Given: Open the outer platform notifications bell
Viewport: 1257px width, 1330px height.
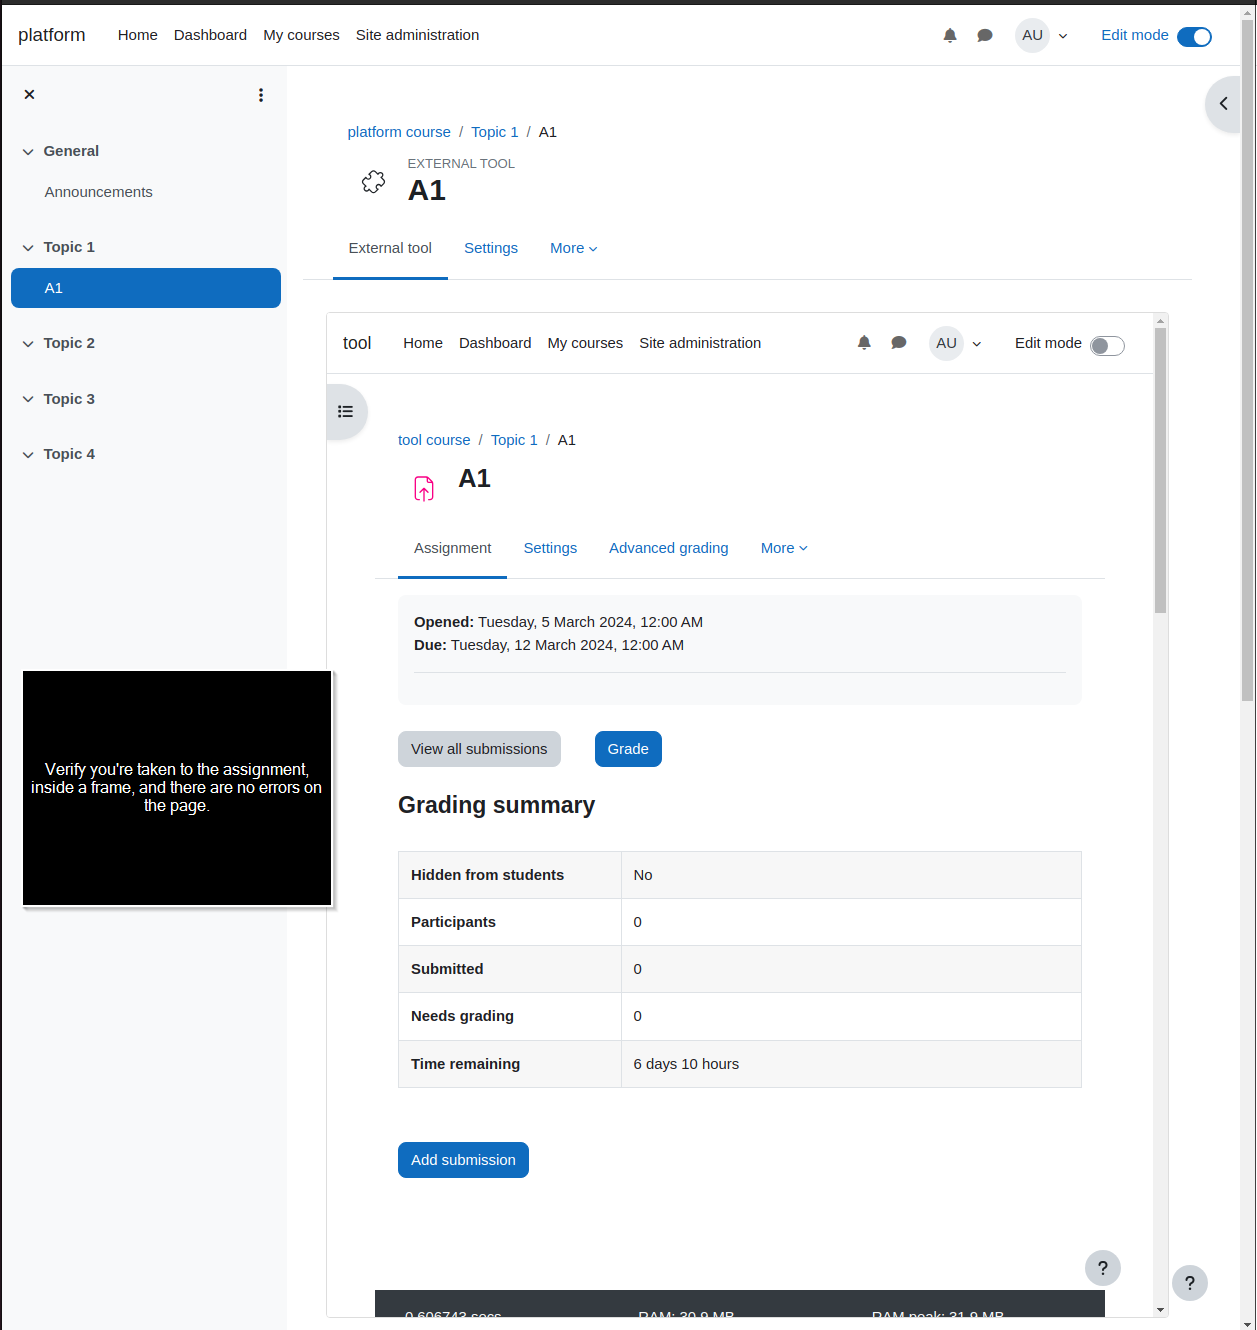Looking at the screenshot, I should pos(950,35).
